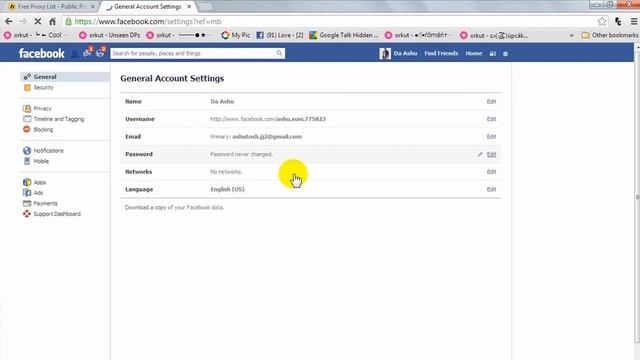
Task: Open orkut - Unseen DPz bookmark
Action: 109,36
